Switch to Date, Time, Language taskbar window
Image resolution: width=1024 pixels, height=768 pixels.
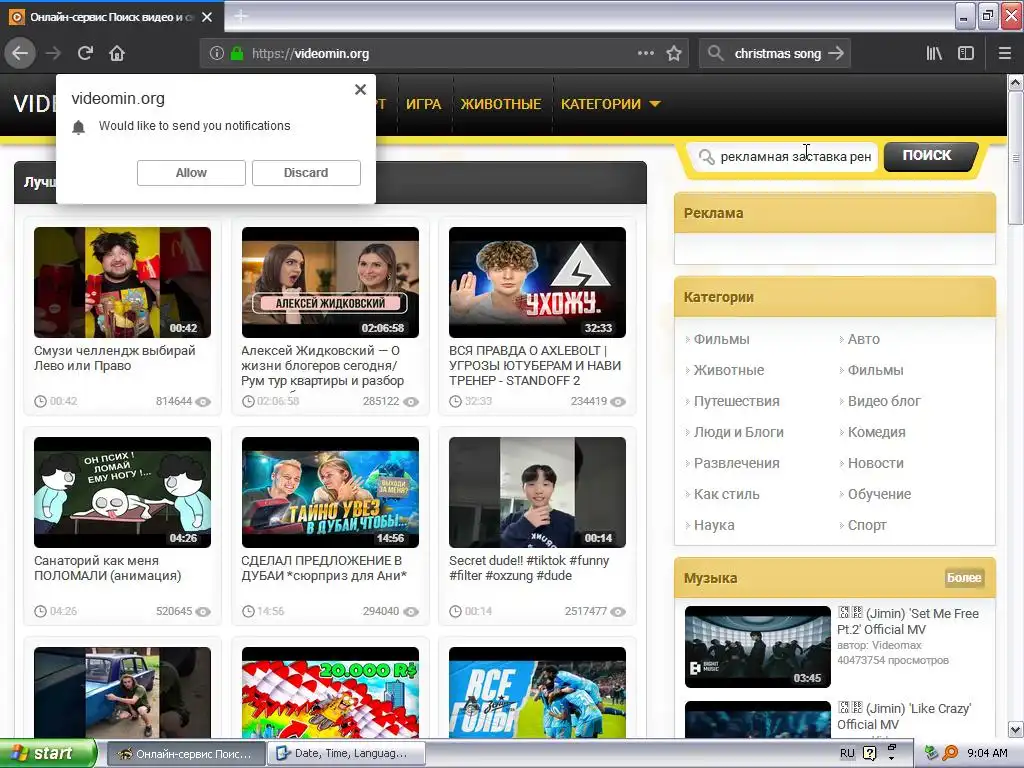click(x=347, y=754)
